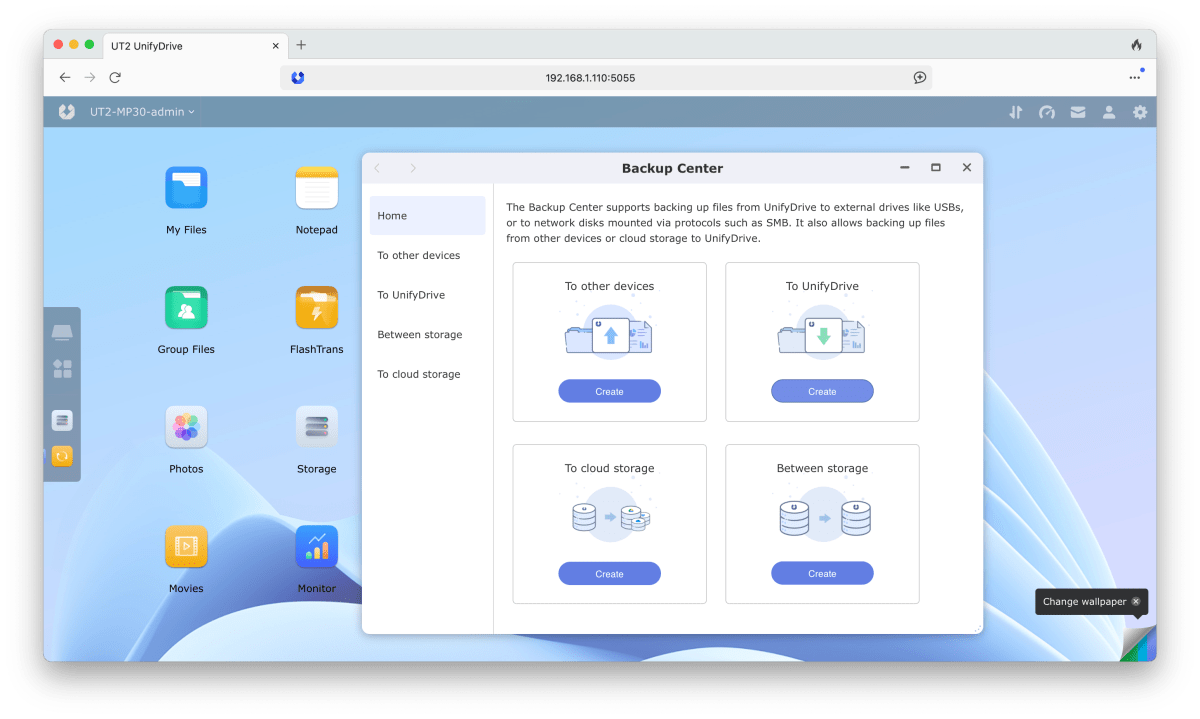The image size is (1200, 719).
Task: Open the Monitor app icon
Action: pos(316,547)
